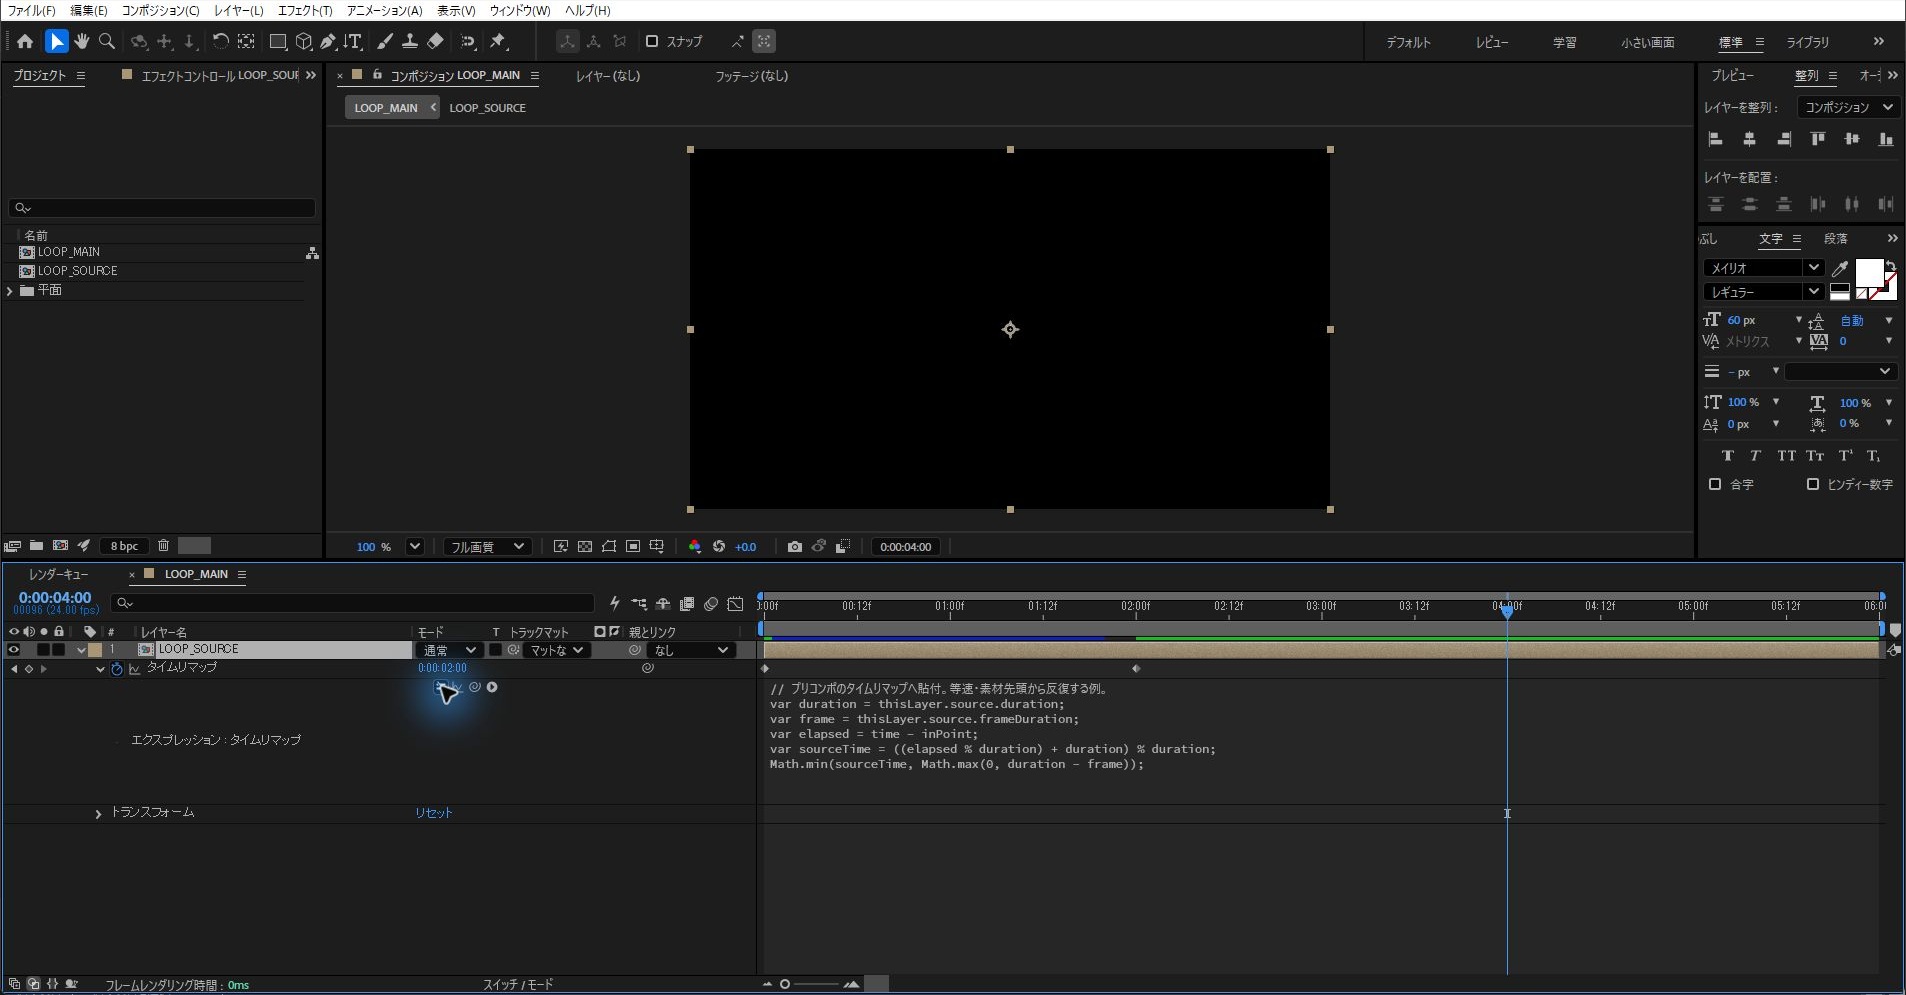Switch to the 段落 tab

click(x=1835, y=238)
